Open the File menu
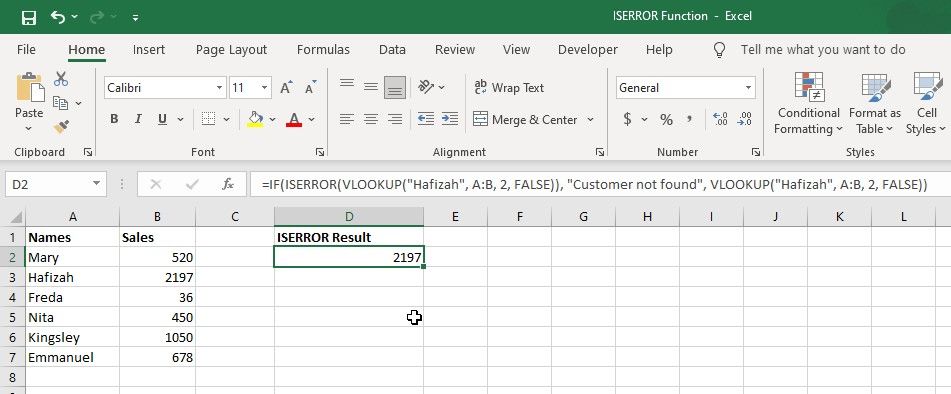This screenshot has height=394, width=951. coord(26,50)
